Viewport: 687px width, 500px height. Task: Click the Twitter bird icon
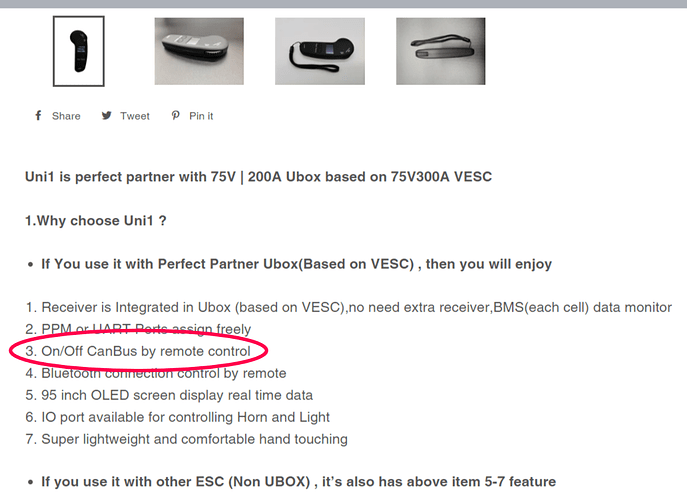[106, 116]
